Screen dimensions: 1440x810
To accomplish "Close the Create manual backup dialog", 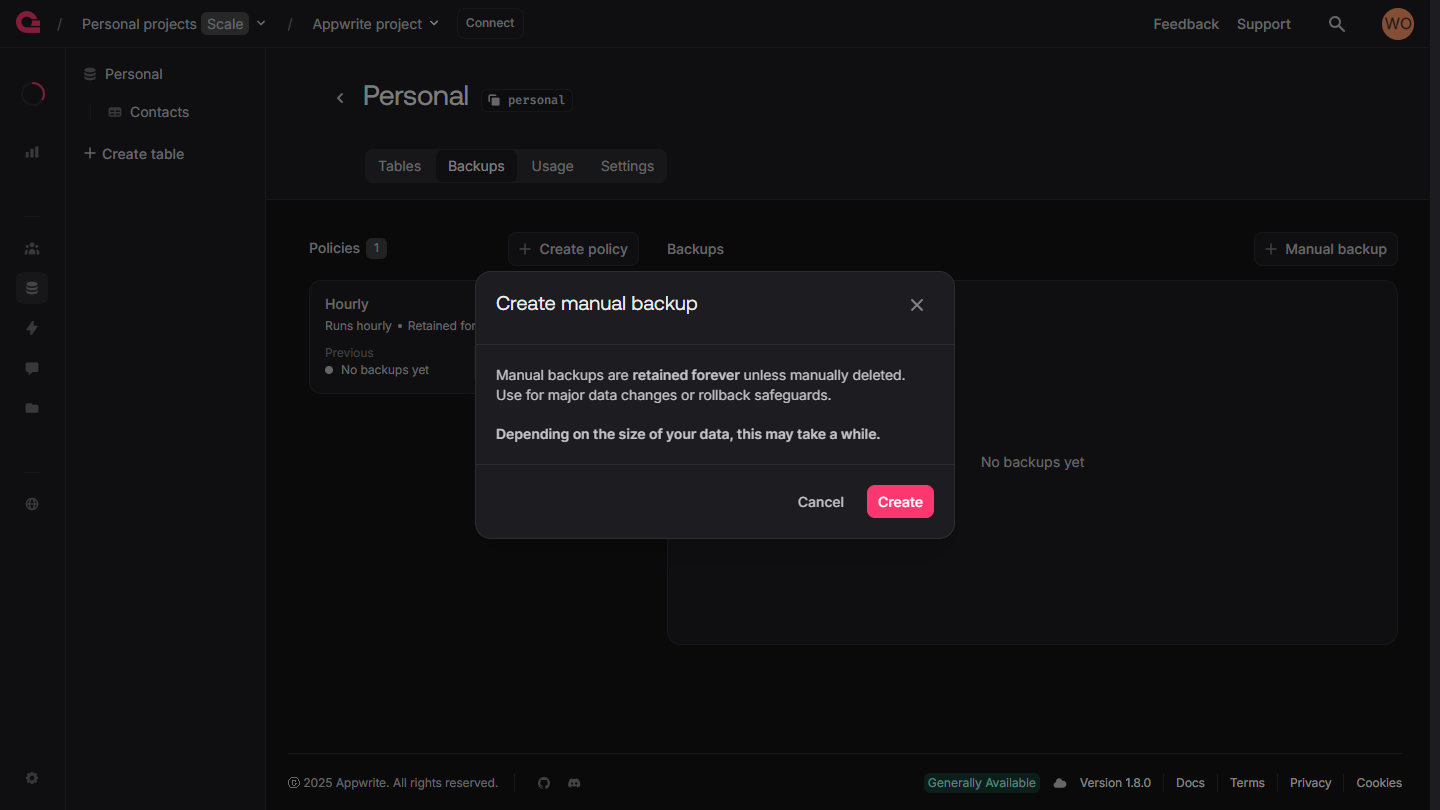I will click(917, 305).
